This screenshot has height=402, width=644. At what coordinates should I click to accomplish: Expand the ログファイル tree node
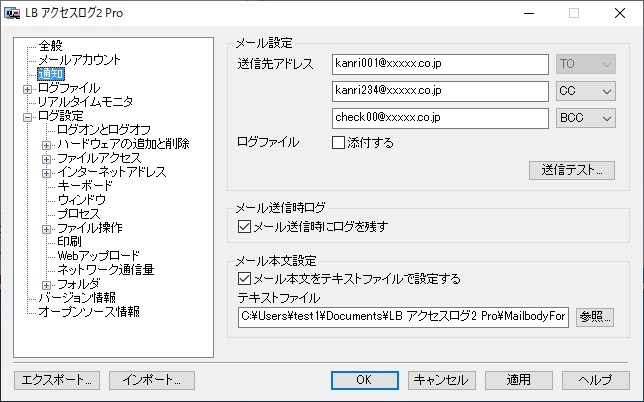(27, 88)
